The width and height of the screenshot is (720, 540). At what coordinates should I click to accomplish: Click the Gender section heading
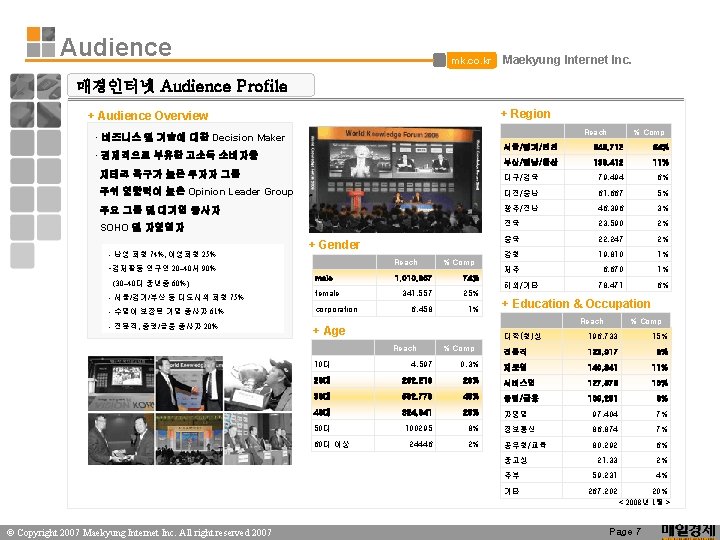[335, 245]
